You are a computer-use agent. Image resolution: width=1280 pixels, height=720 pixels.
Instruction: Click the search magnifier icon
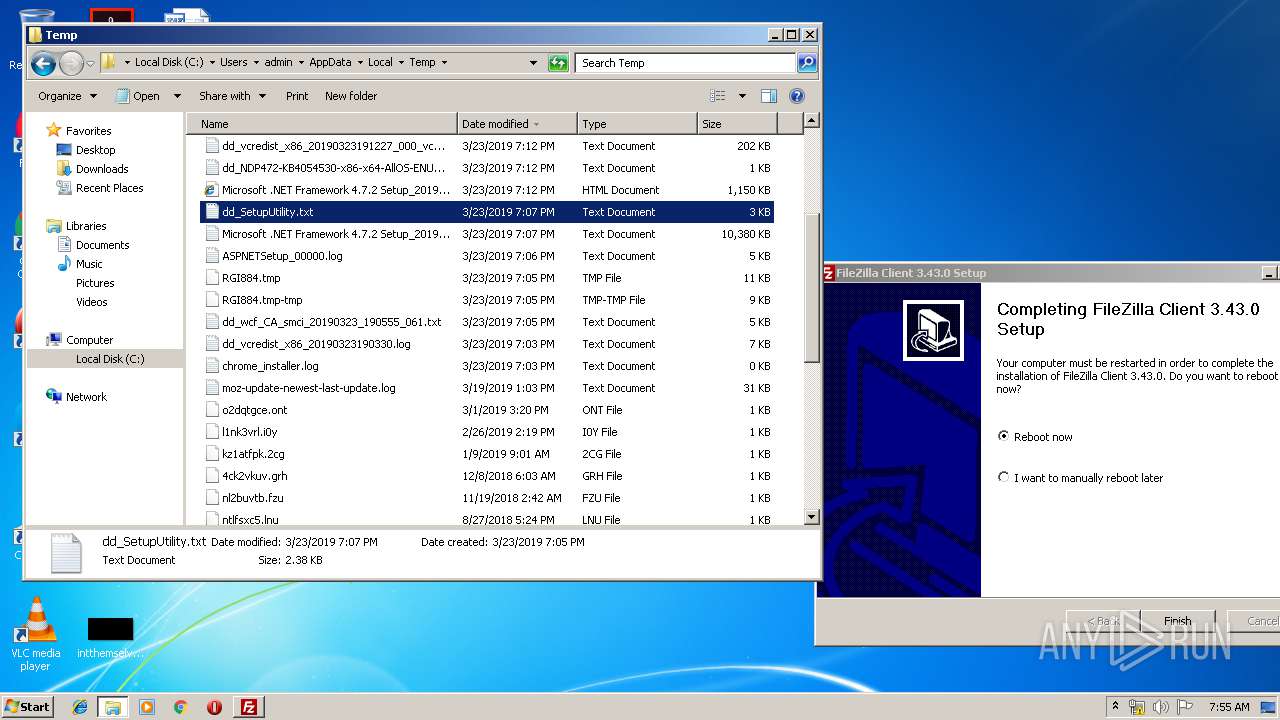coord(806,63)
